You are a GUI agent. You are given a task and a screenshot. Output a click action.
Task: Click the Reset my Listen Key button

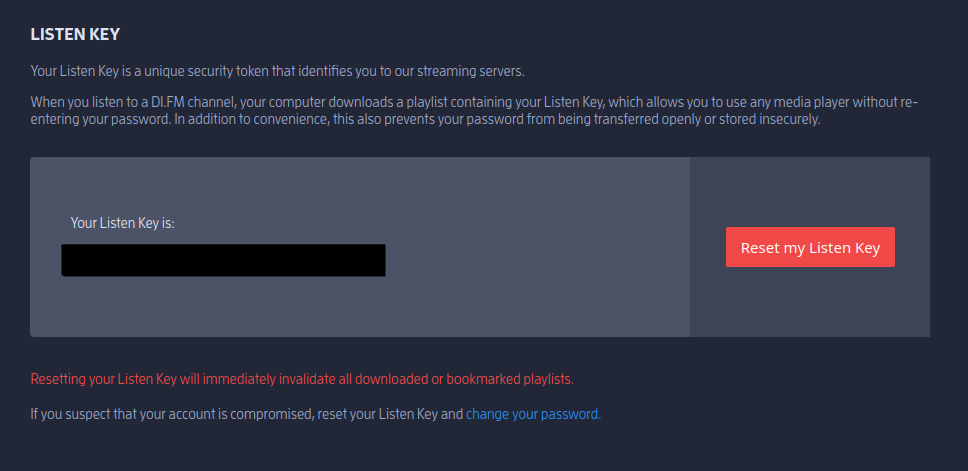point(810,248)
